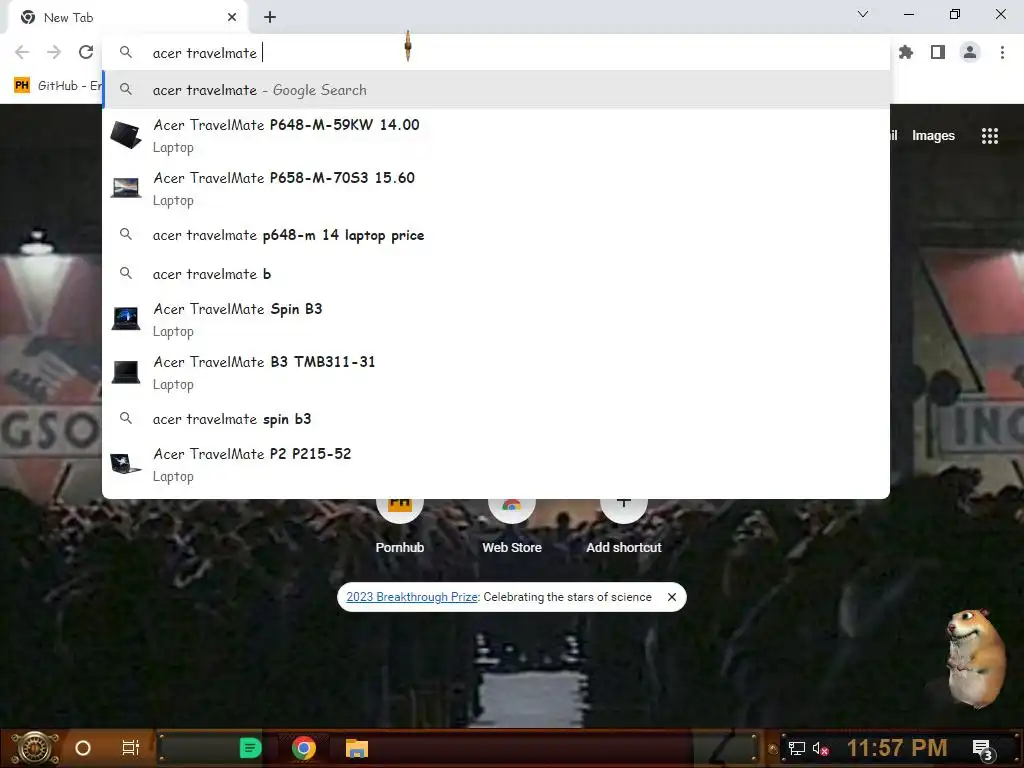This screenshot has width=1024, height=768.
Task: Click the 11:57 PM clock
Action: (x=897, y=748)
